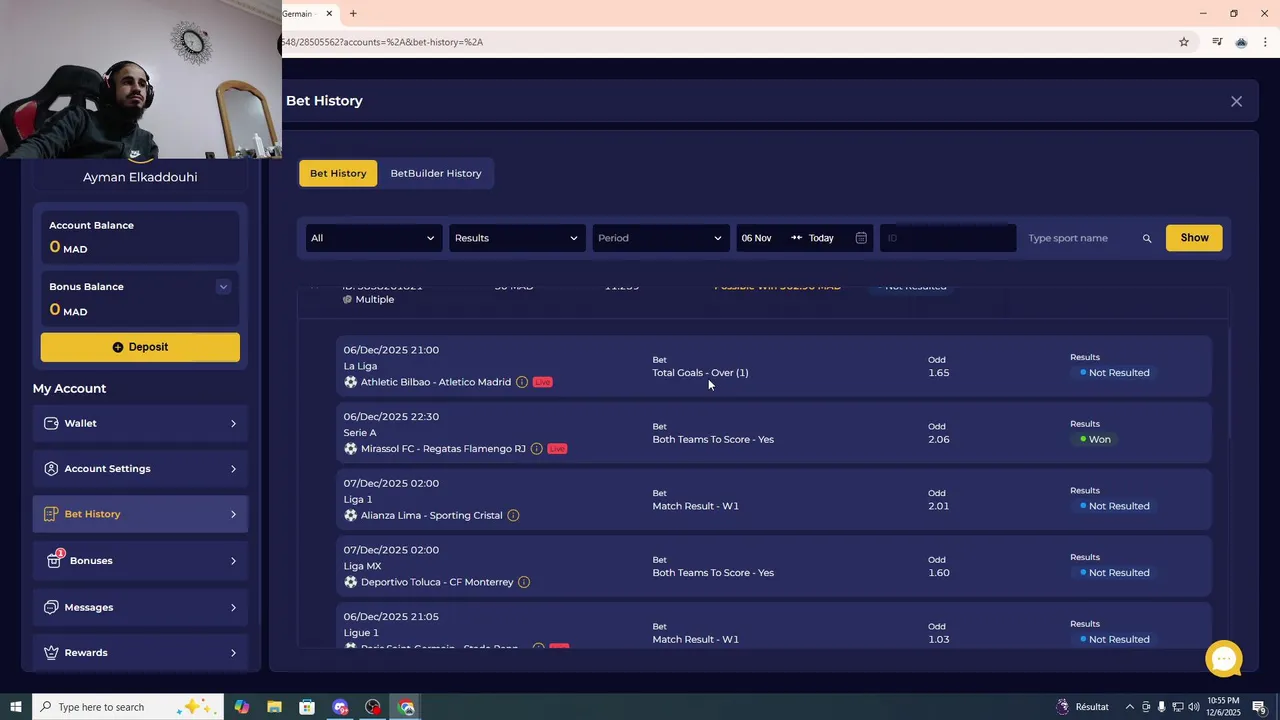Viewport: 1280px width, 720px height.
Task: Show hidden system tray icons
Action: [x=1130, y=707]
